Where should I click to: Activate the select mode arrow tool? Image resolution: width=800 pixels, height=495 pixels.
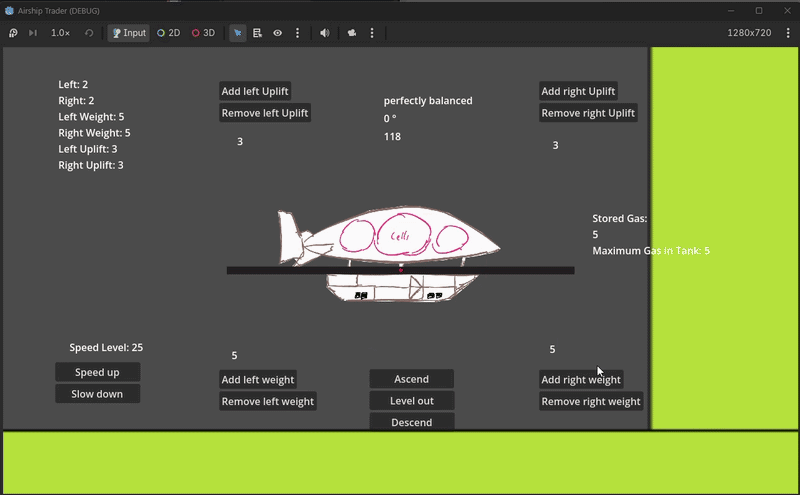pos(238,33)
